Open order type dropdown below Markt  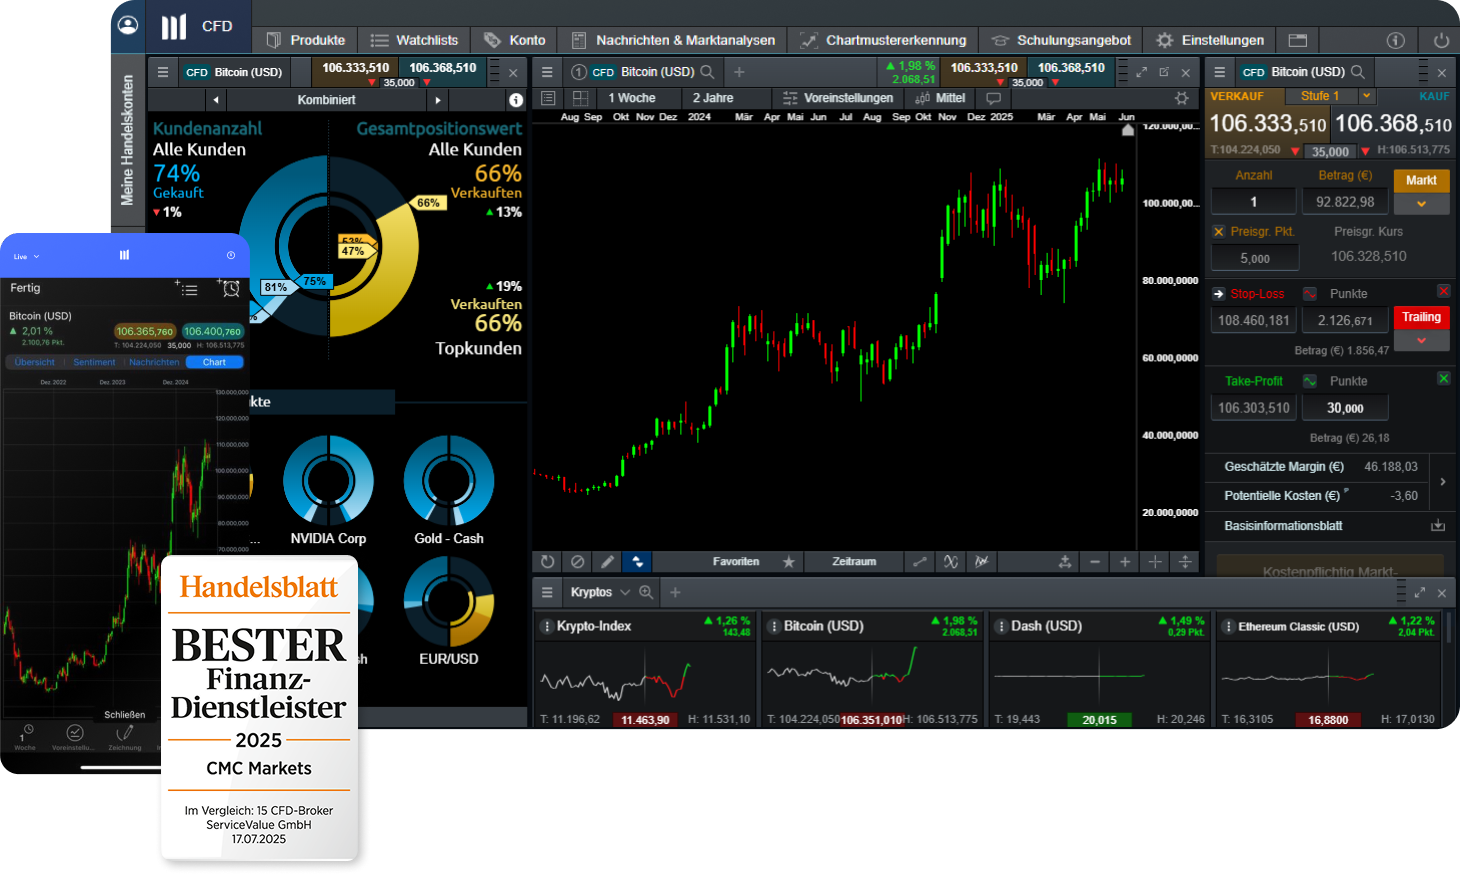point(1421,204)
